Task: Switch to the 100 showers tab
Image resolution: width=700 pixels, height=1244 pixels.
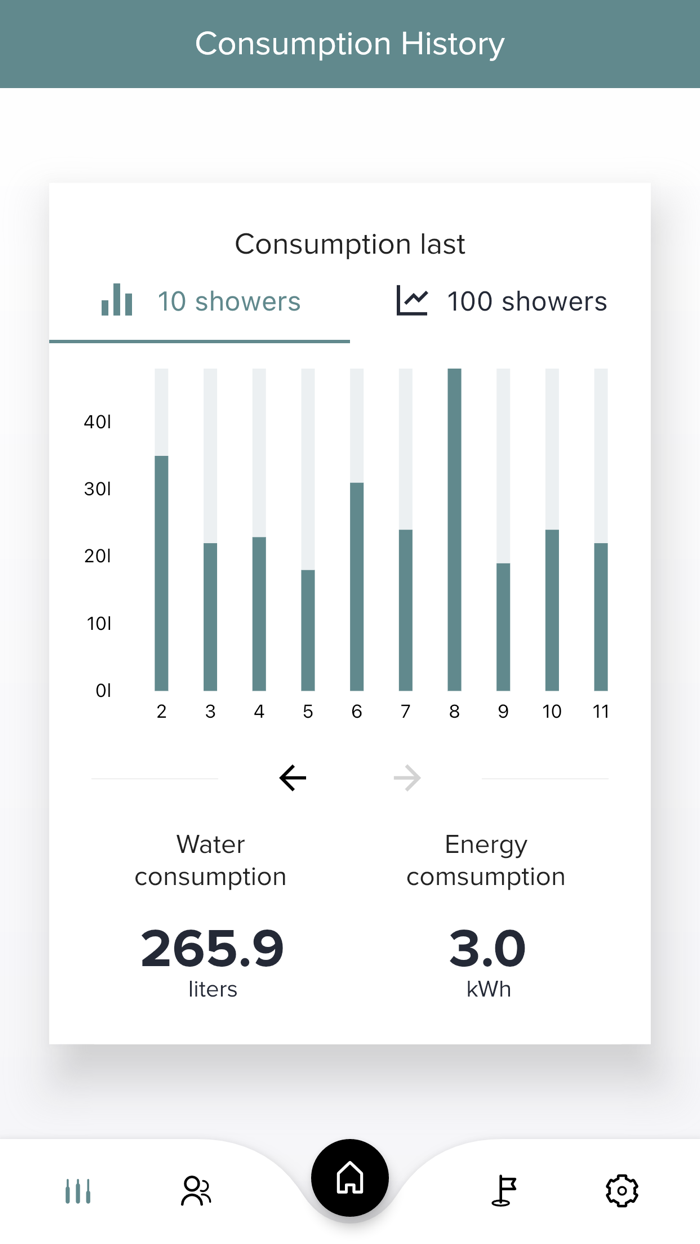Action: click(527, 301)
